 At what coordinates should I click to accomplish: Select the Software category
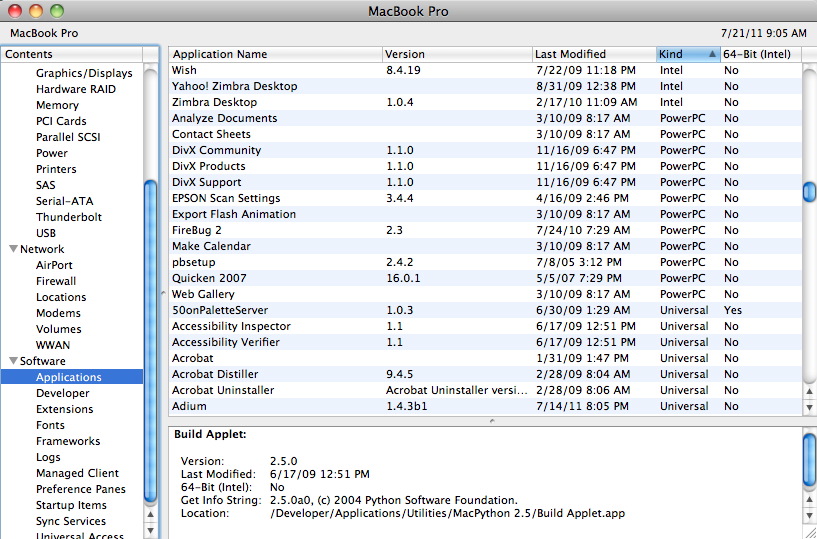(43, 361)
